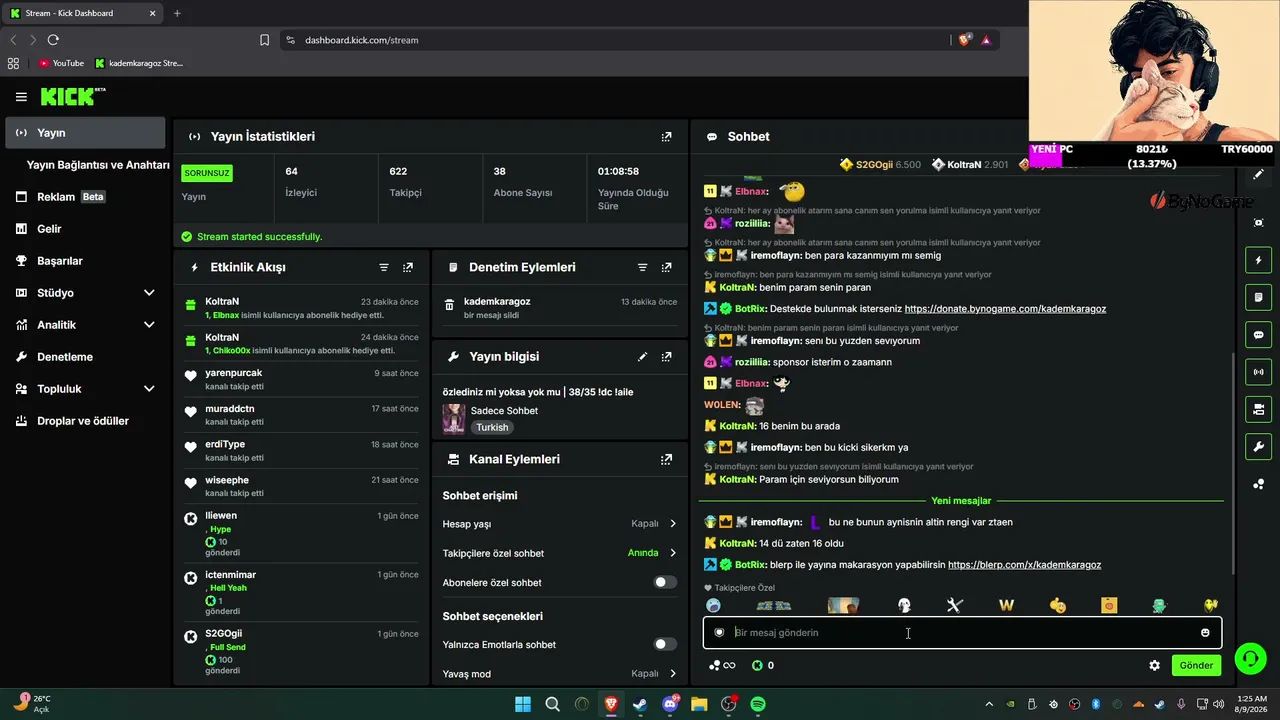Insert the gold W emote
The image size is (1280, 720).
pos(1006,606)
